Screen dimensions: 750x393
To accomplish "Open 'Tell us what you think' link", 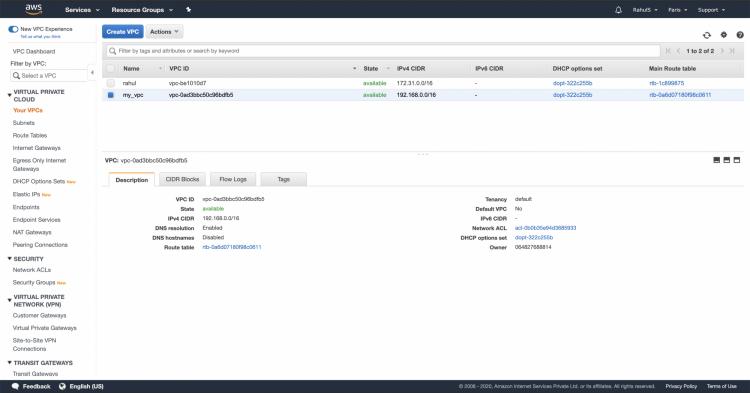I will pyautogui.click(x=40, y=36).
